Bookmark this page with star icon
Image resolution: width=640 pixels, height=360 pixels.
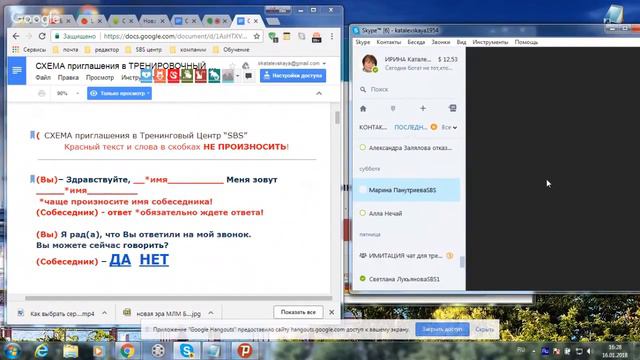coord(256,36)
